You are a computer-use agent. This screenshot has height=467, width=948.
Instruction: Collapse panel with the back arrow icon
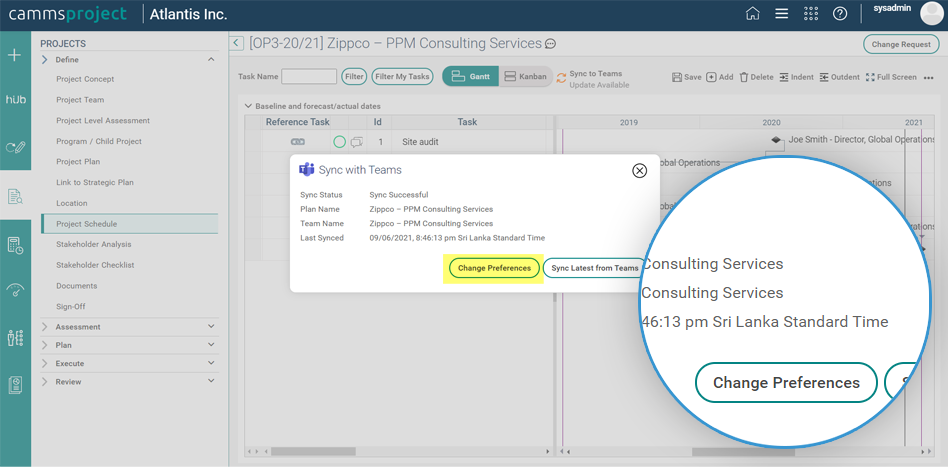pos(236,44)
